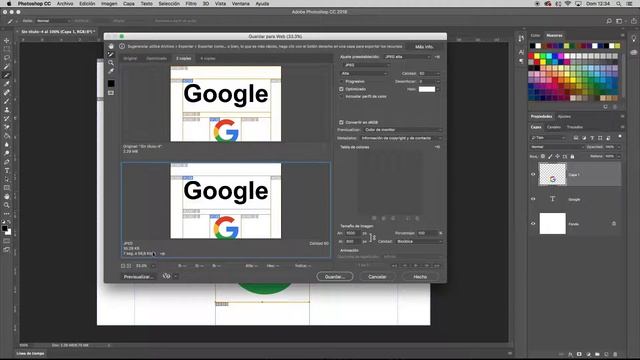Click the Más info. button
This screenshot has width=640, height=360.
pos(424,47)
